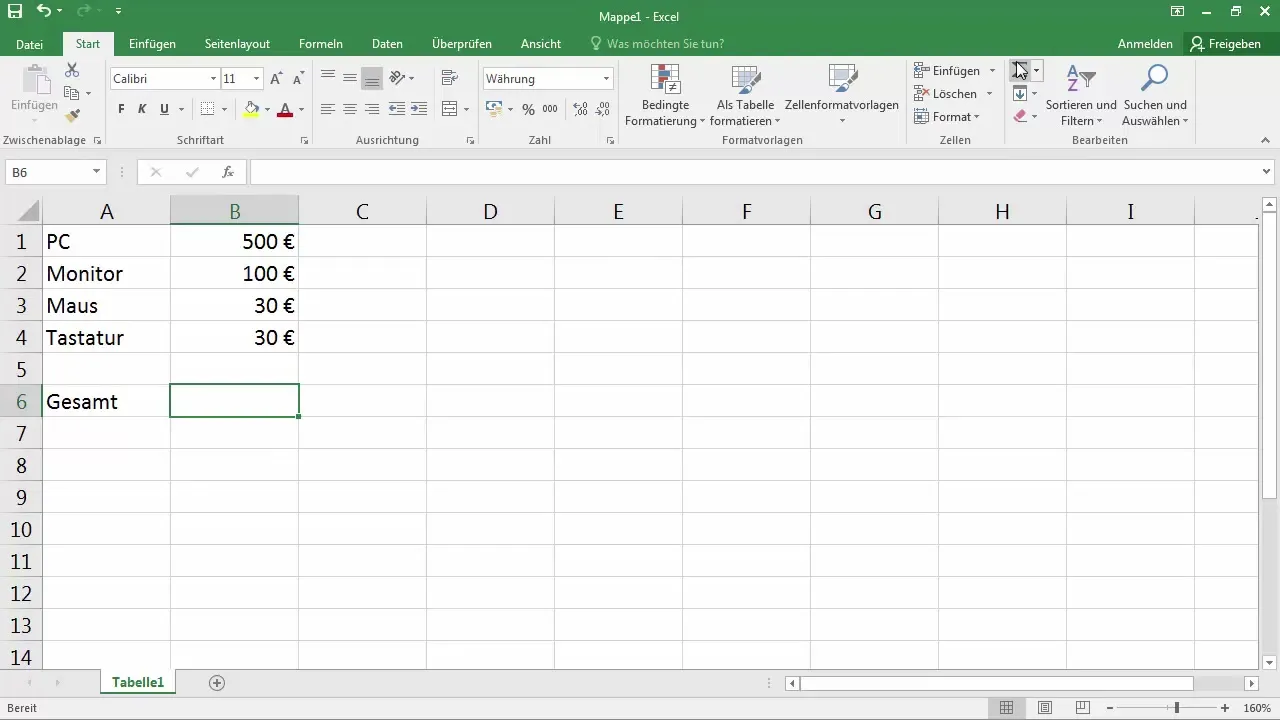Open the fill color dropdown arrow
Image resolution: width=1280 pixels, height=720 pixels.
pyautogui.click(x=267, y=109)
